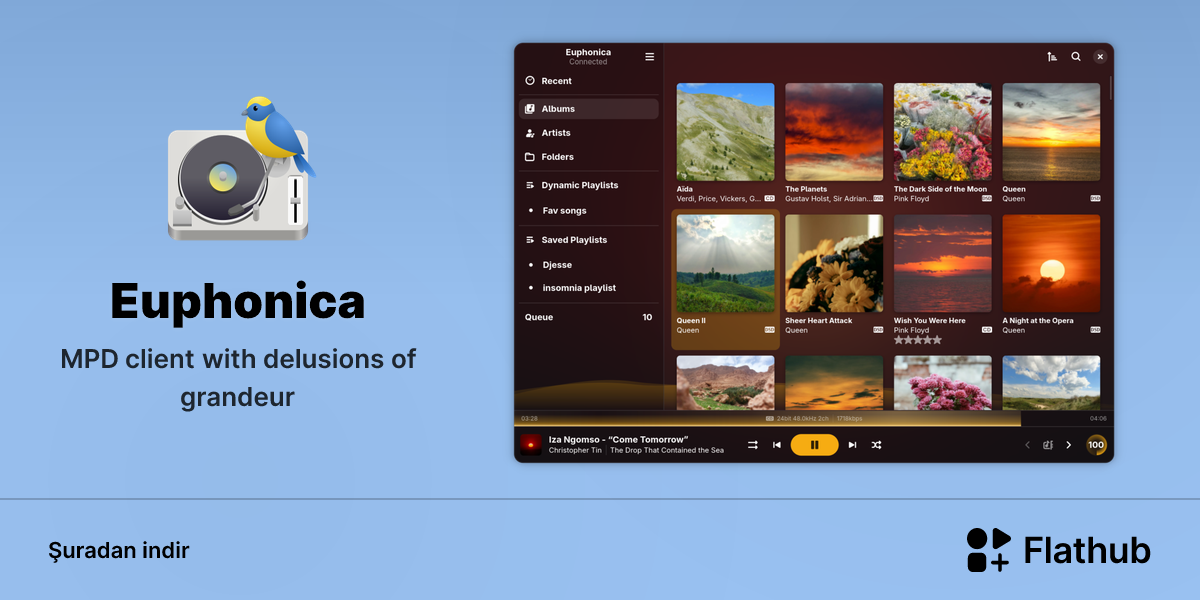
Task: Skip to the next track
Action: [x=852, y=445]
